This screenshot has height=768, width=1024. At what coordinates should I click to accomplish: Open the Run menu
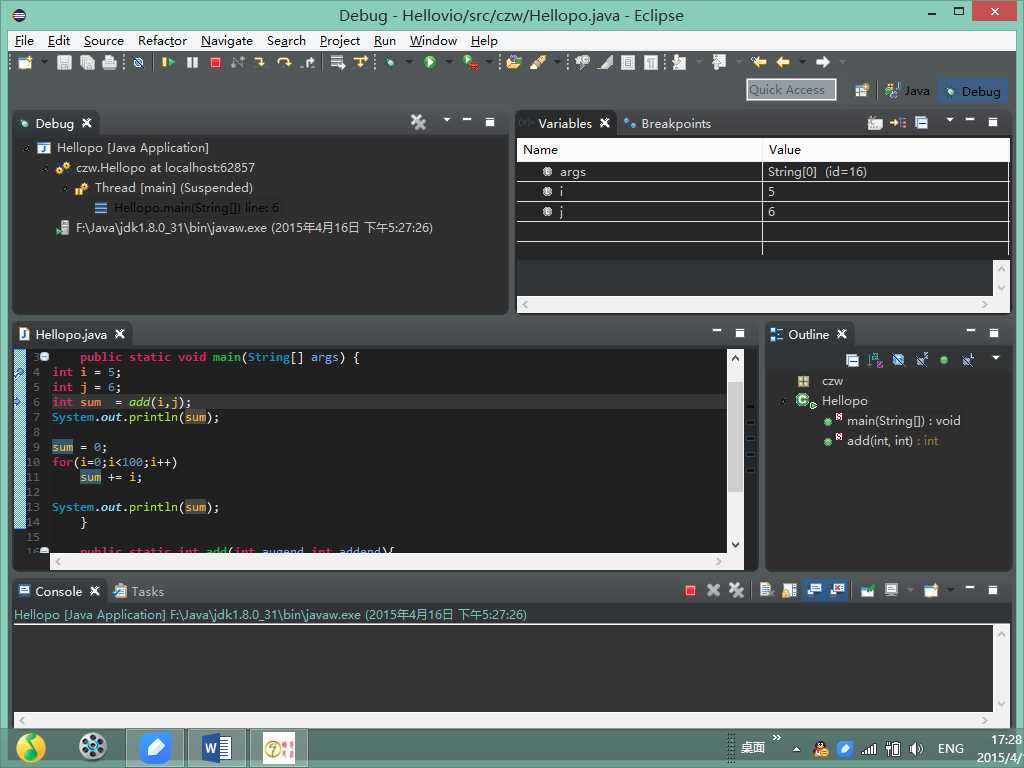385,41
